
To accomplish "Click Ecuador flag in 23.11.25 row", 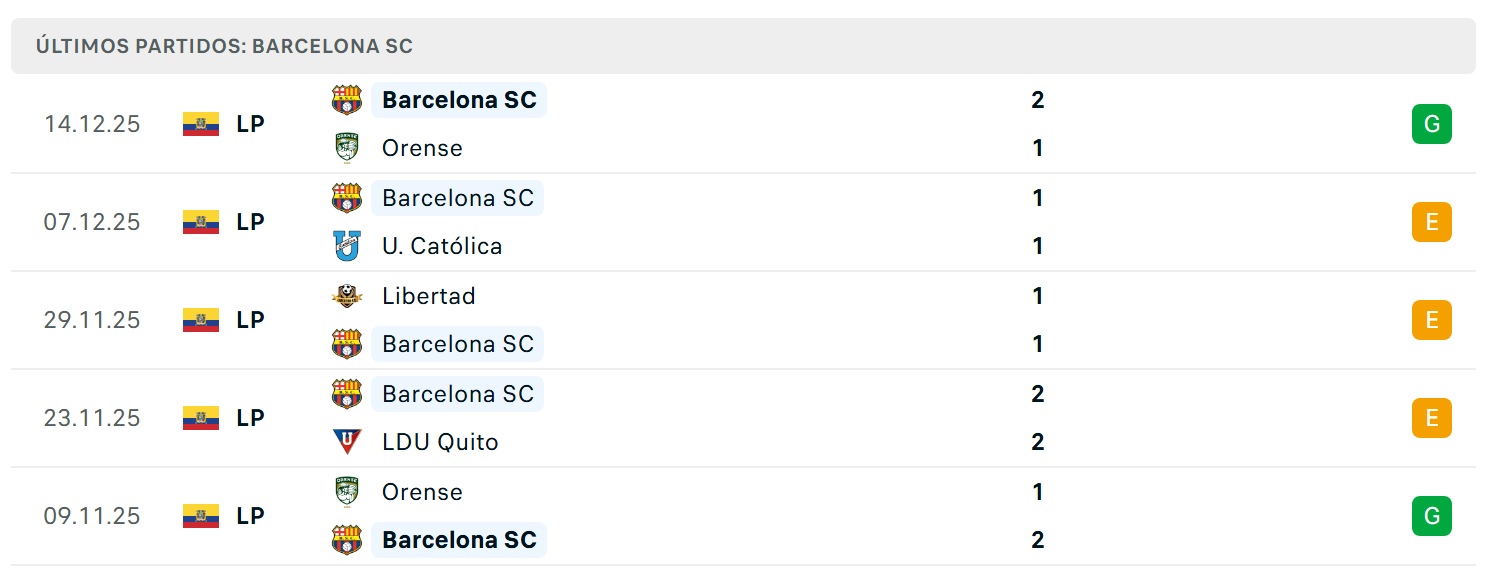I will (201, 418).
